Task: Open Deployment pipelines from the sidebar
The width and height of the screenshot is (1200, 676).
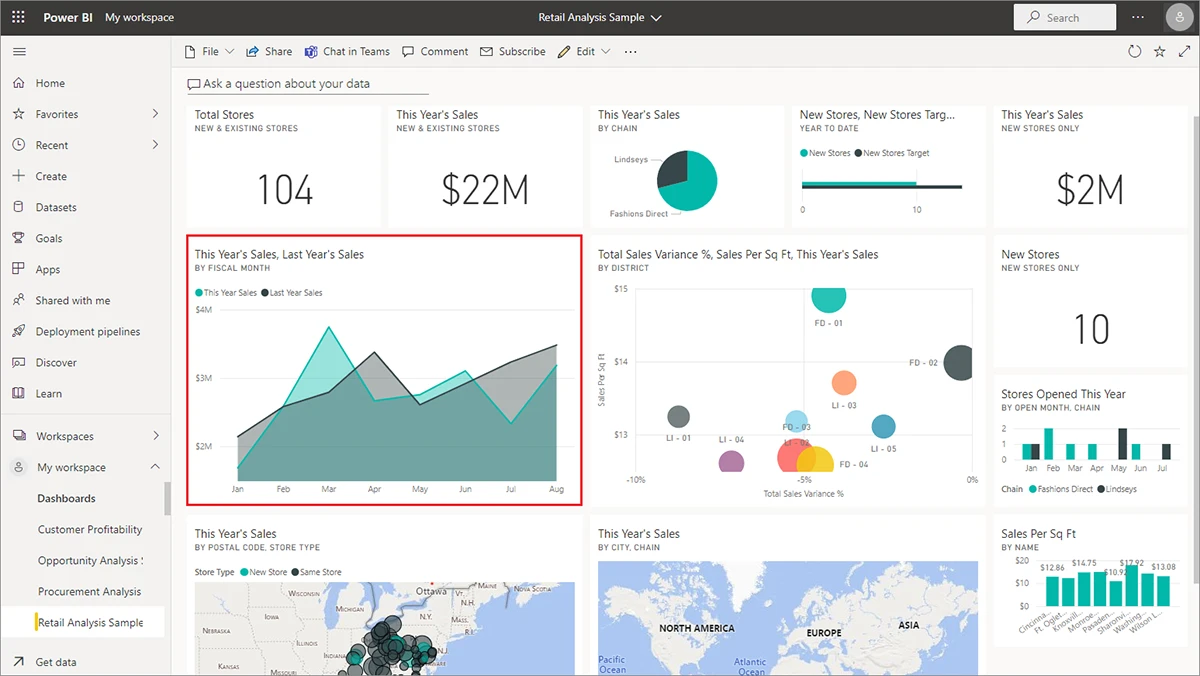Action: click(x=17, y=330)
